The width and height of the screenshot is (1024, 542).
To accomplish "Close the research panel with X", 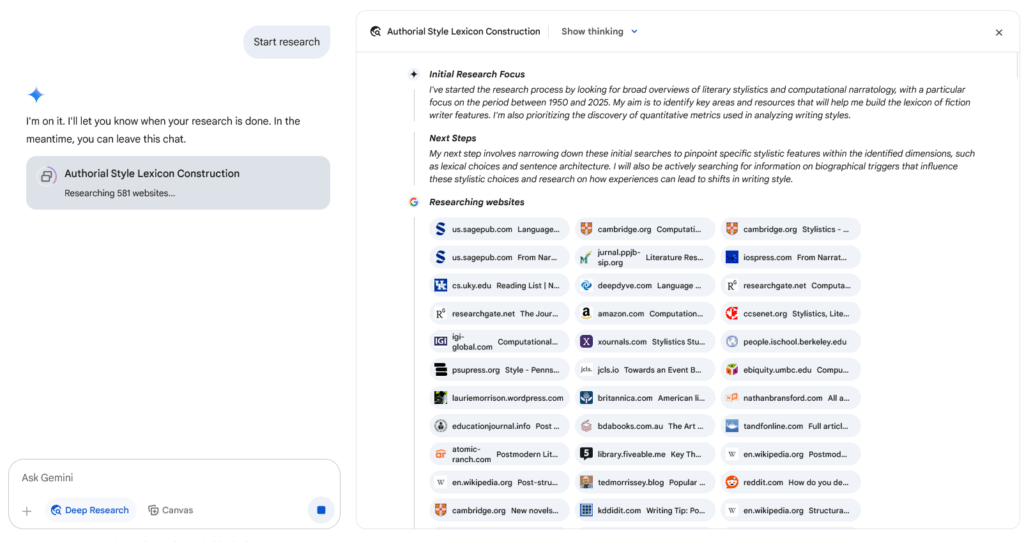I will [x=999, y=33].
